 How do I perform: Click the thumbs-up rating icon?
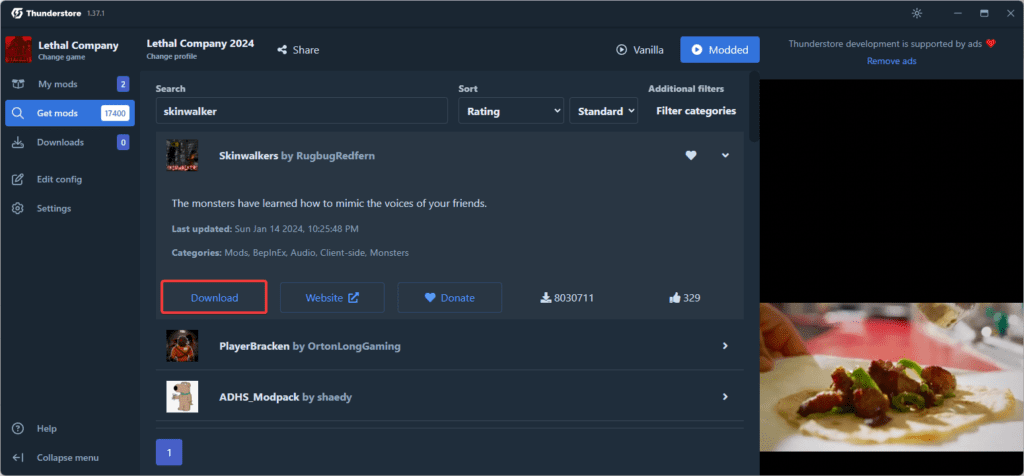[676, 297]
